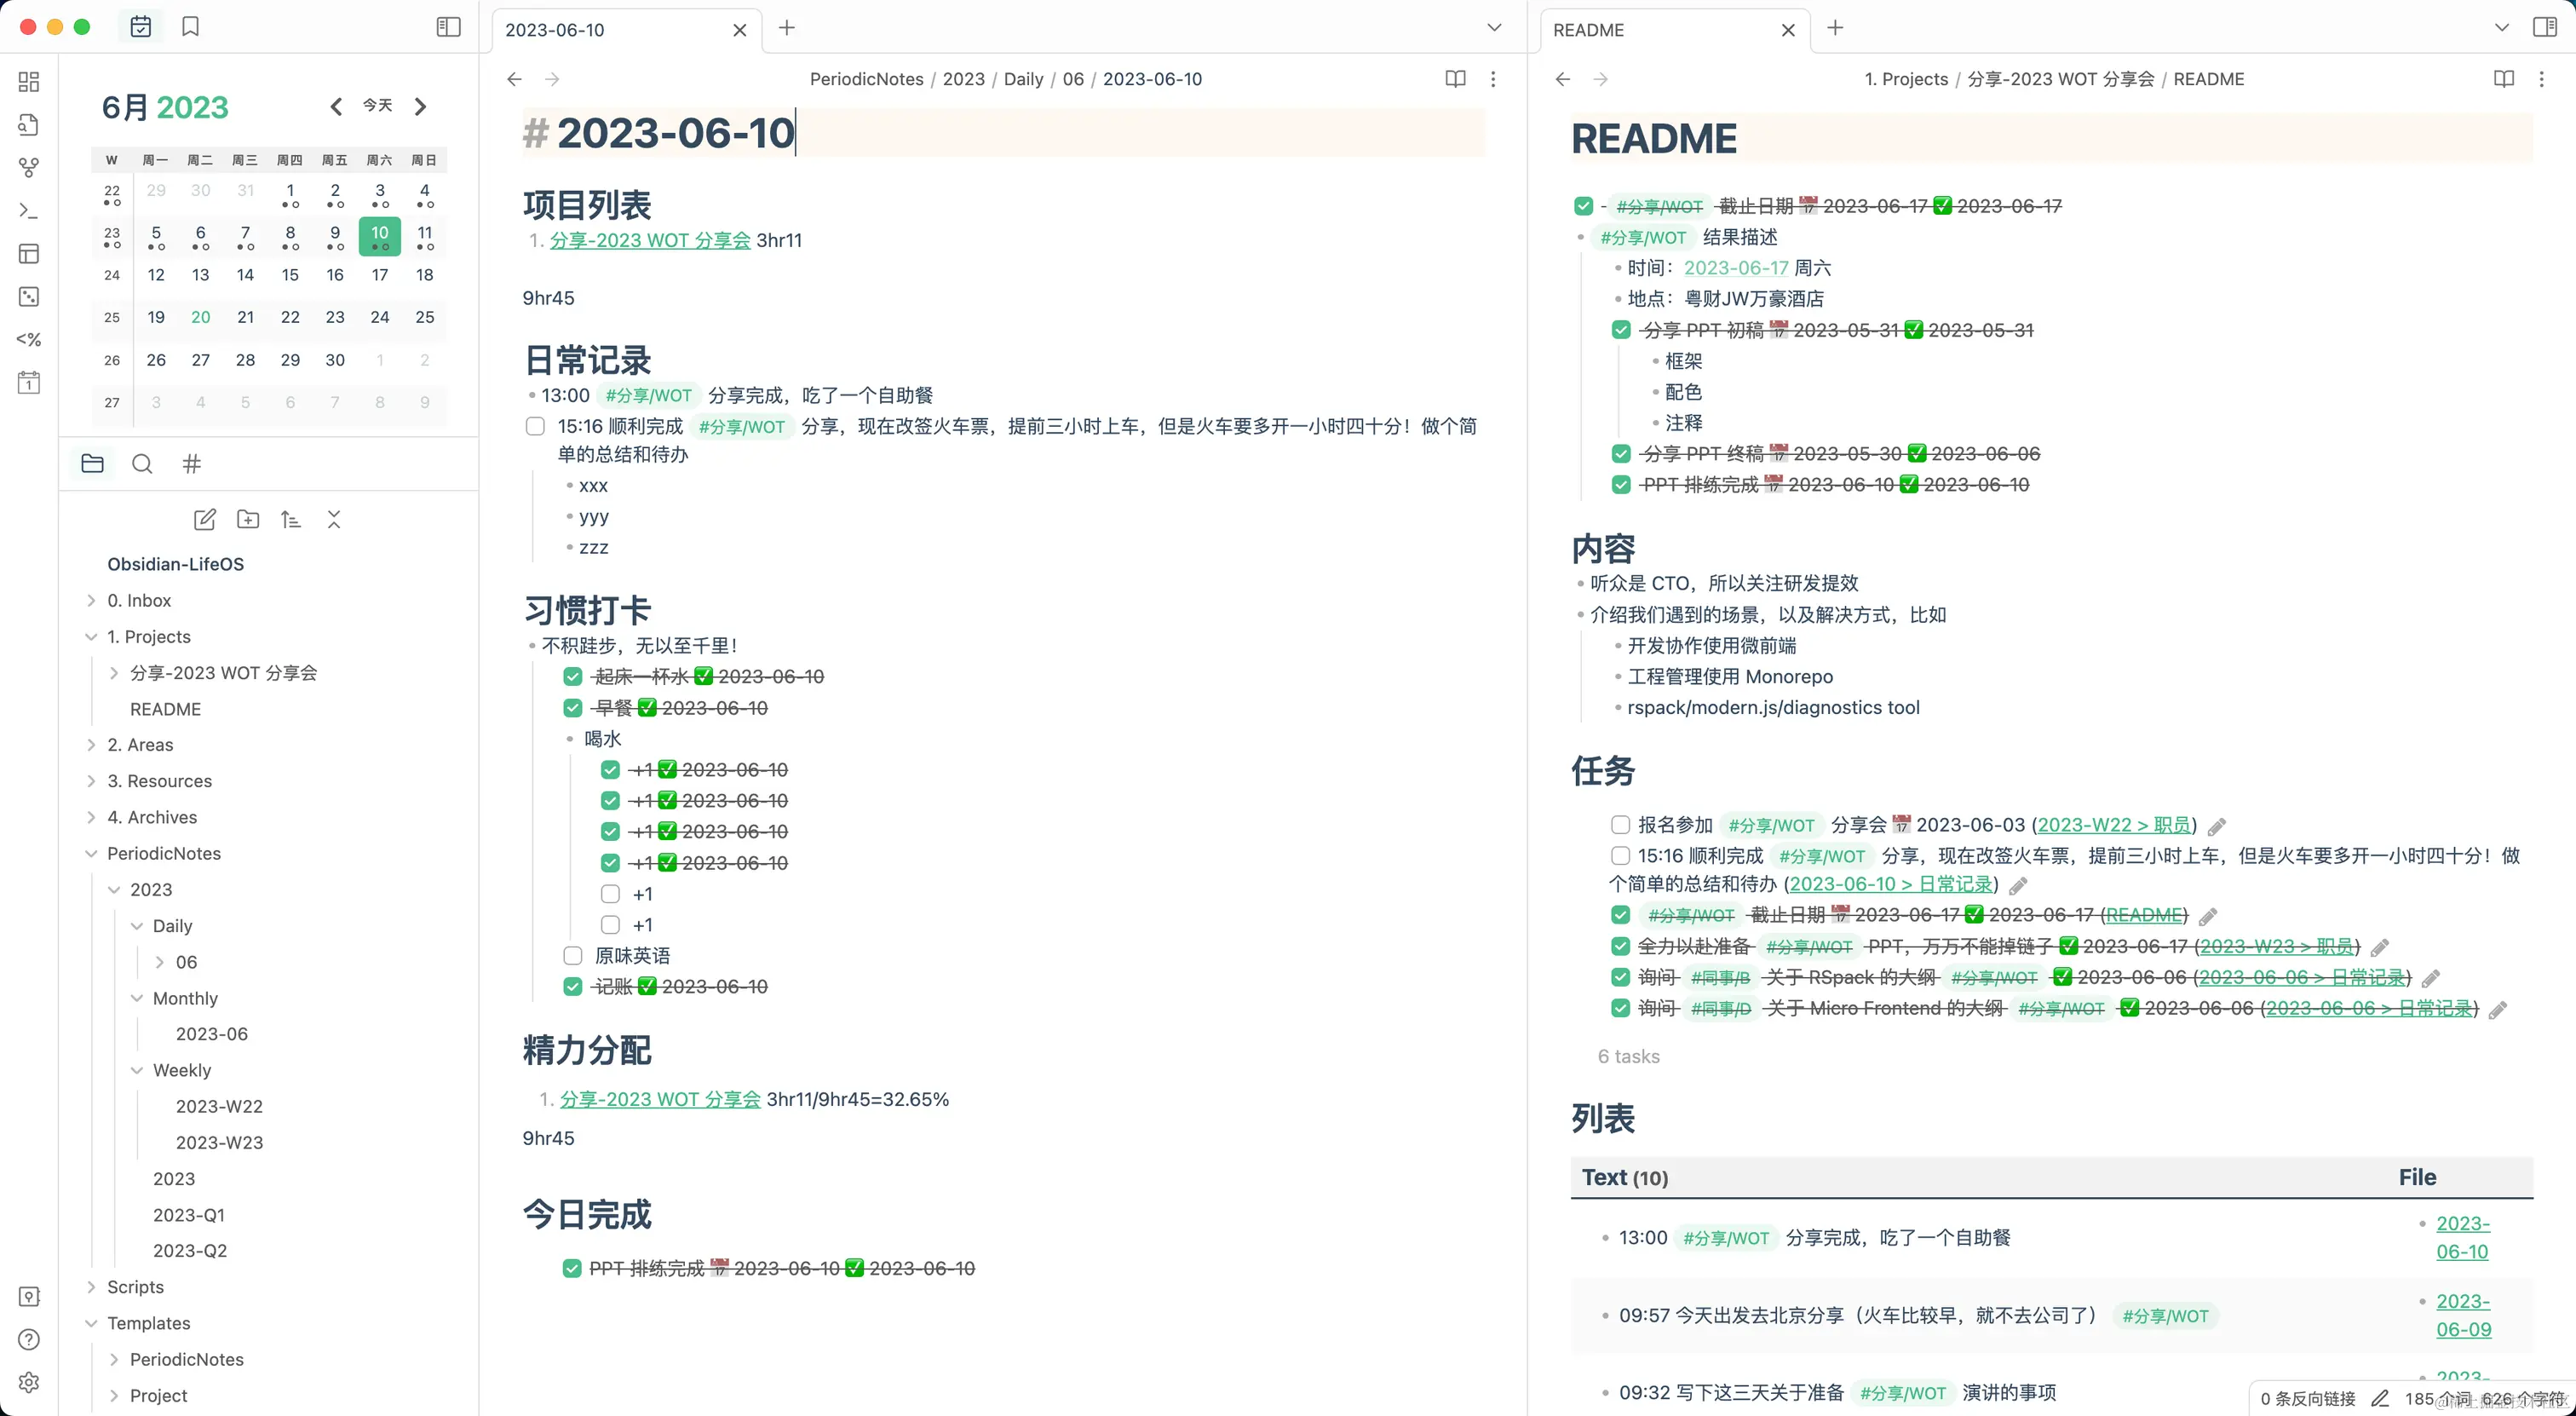
Task: Click new note icon in file explorer
Action: tap(204, 519)
